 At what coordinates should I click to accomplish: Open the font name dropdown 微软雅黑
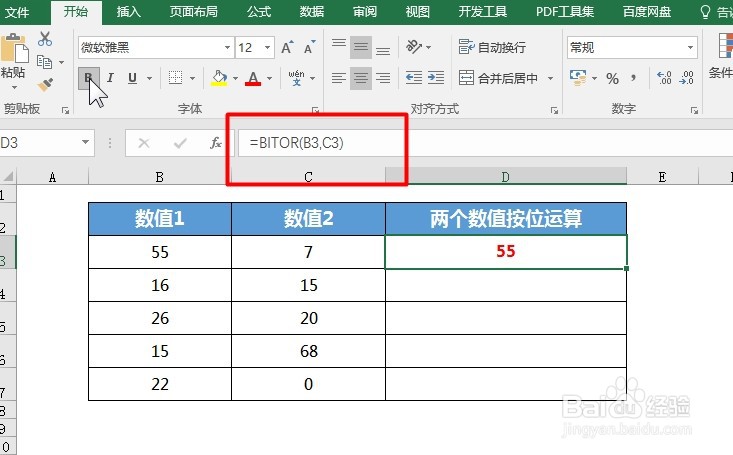tap(227, 47)
